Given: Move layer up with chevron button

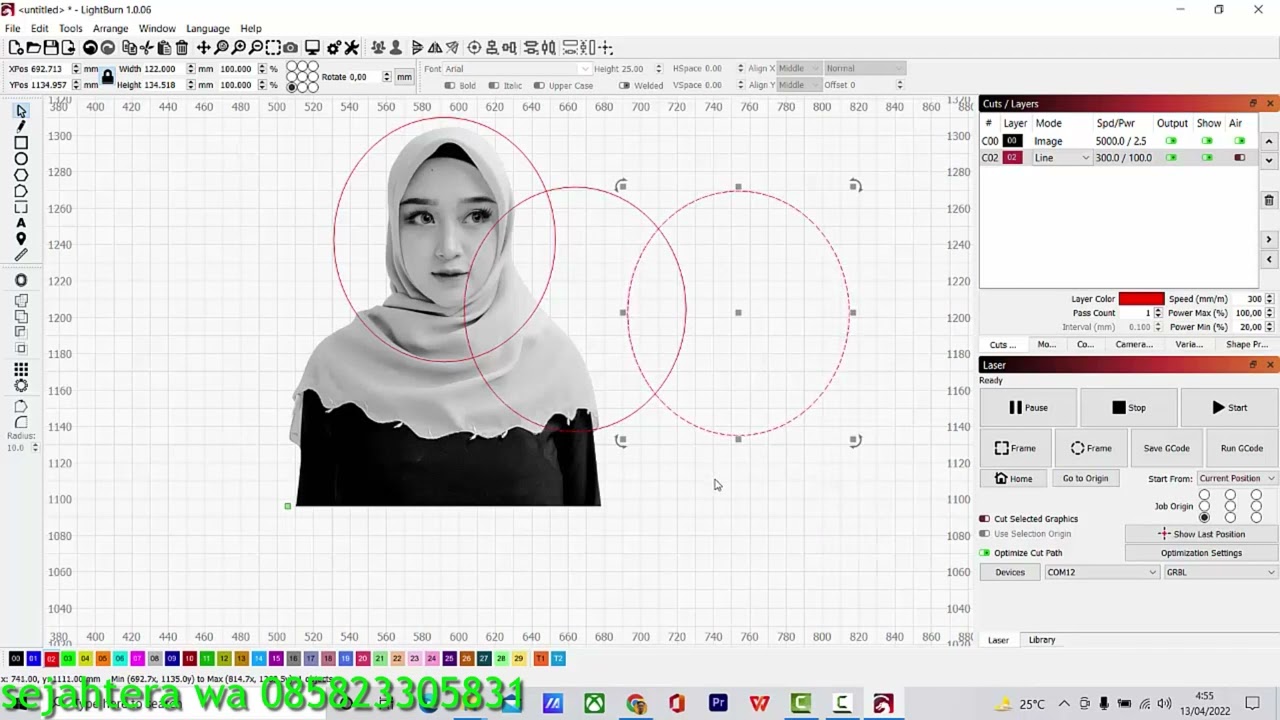Looking at the screenshot, I should coord(1269,143).
